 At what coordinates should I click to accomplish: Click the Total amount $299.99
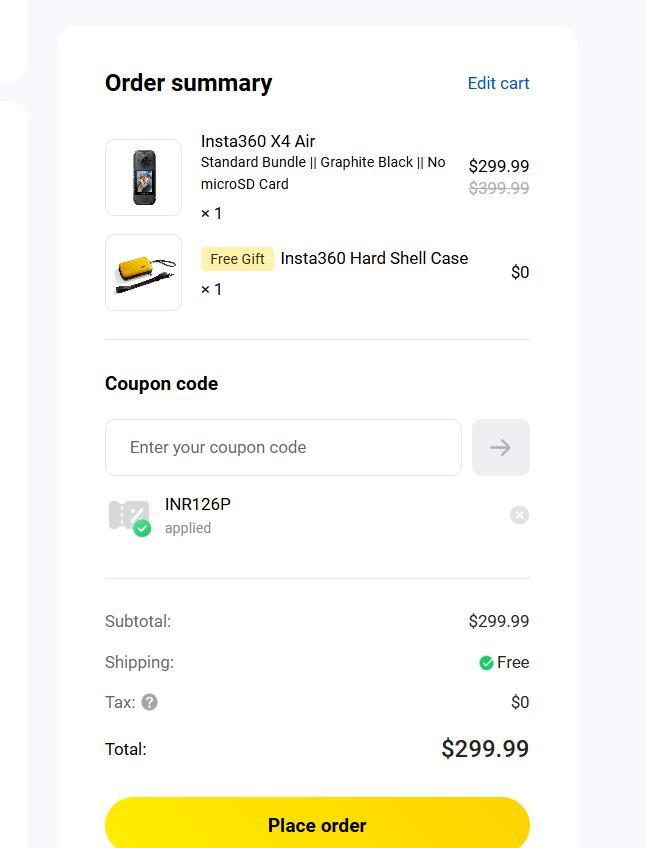pos(485,749)
